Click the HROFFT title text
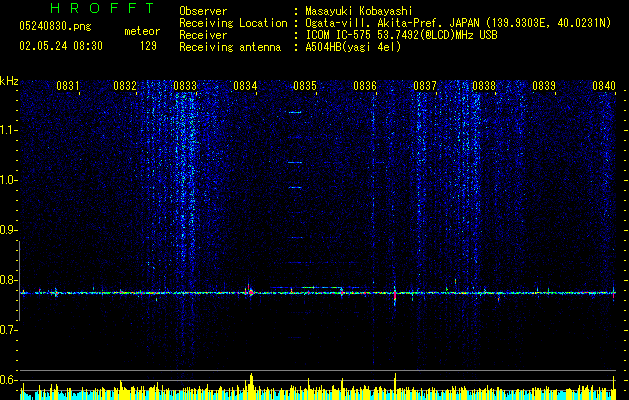Image resolution: width=629 pixels, height=400 pixels. 102,8
